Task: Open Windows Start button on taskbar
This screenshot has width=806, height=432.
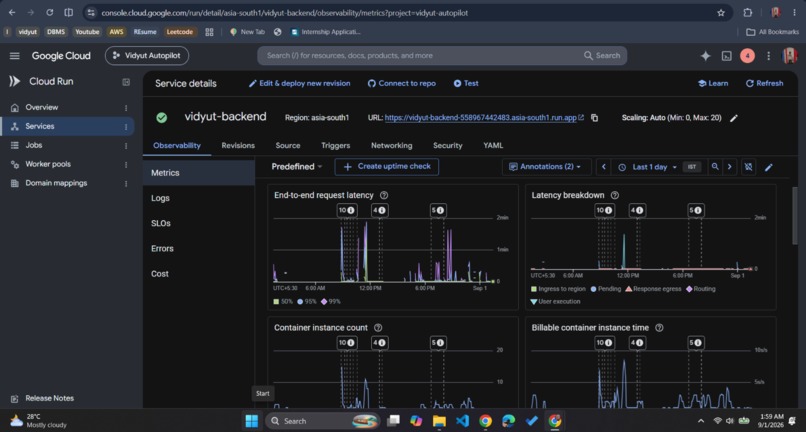Action: 252,421
